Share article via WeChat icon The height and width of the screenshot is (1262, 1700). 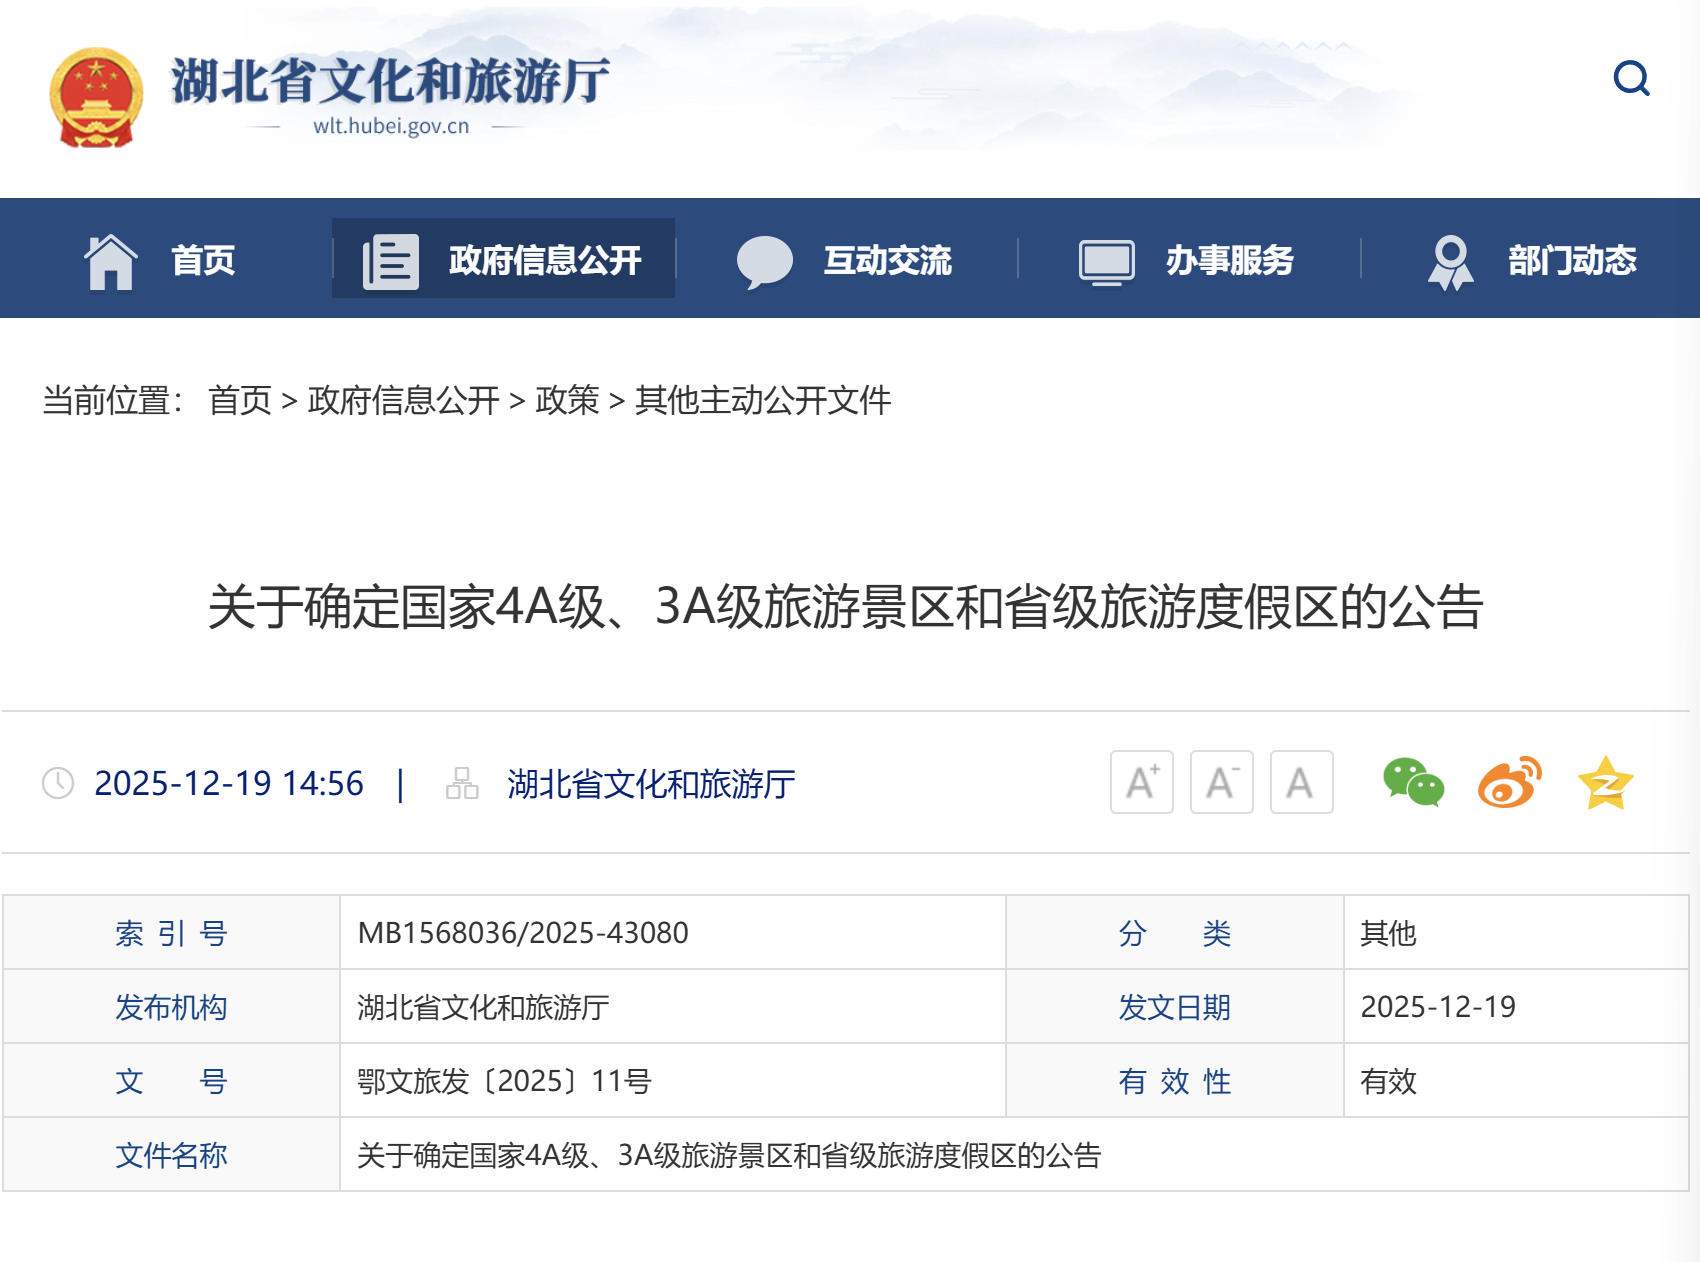(x=1412, y=782)
